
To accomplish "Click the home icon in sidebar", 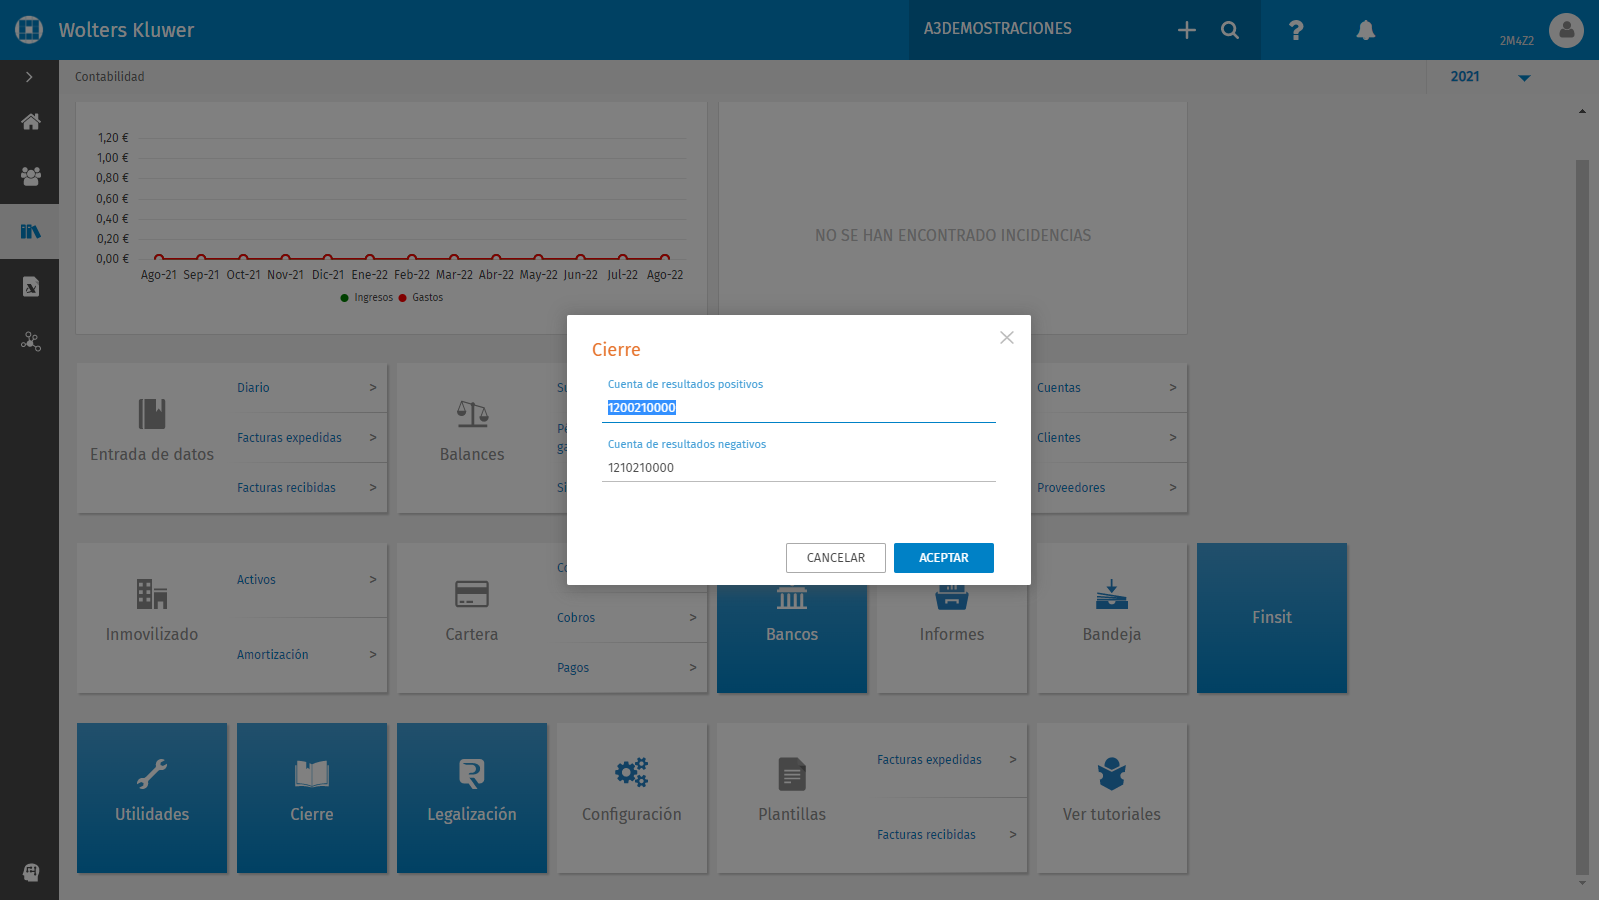I will [30, 122].
